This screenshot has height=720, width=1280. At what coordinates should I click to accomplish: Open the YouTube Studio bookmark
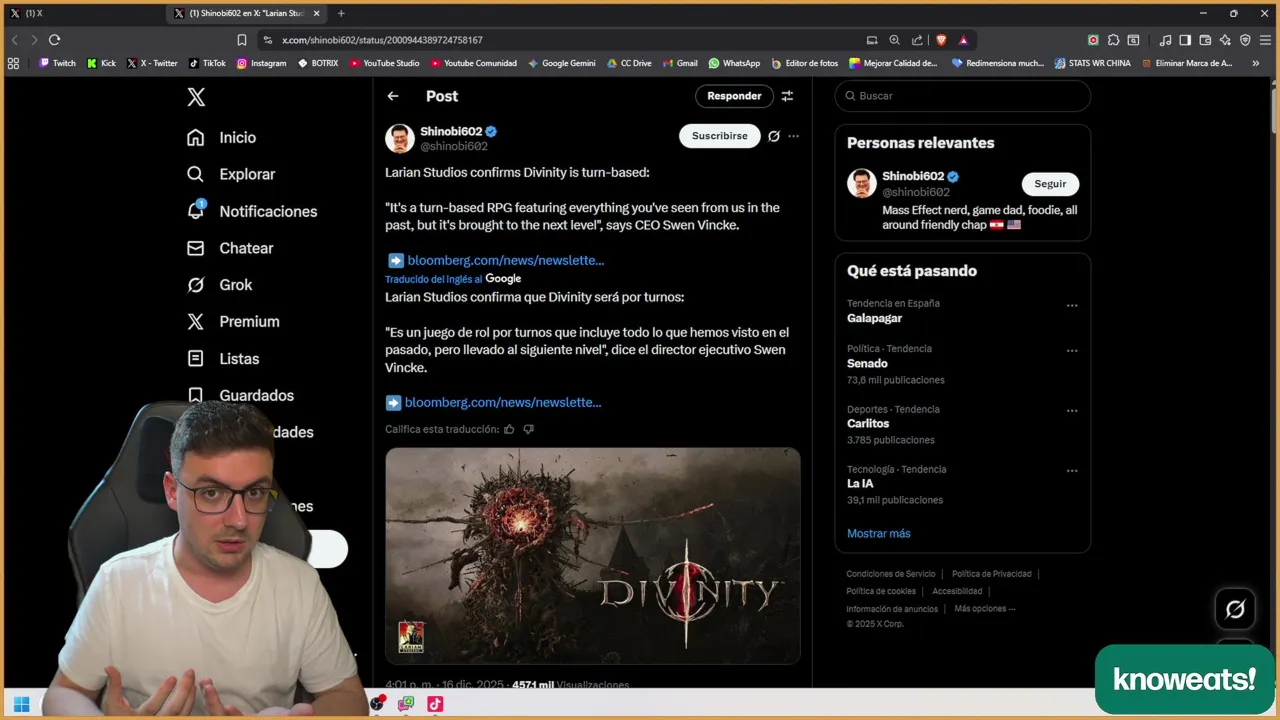coord(385,63)
